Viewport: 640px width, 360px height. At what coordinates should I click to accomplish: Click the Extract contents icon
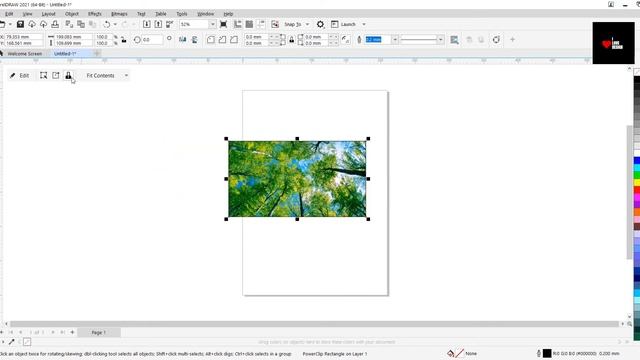click(x=56, y=76)
